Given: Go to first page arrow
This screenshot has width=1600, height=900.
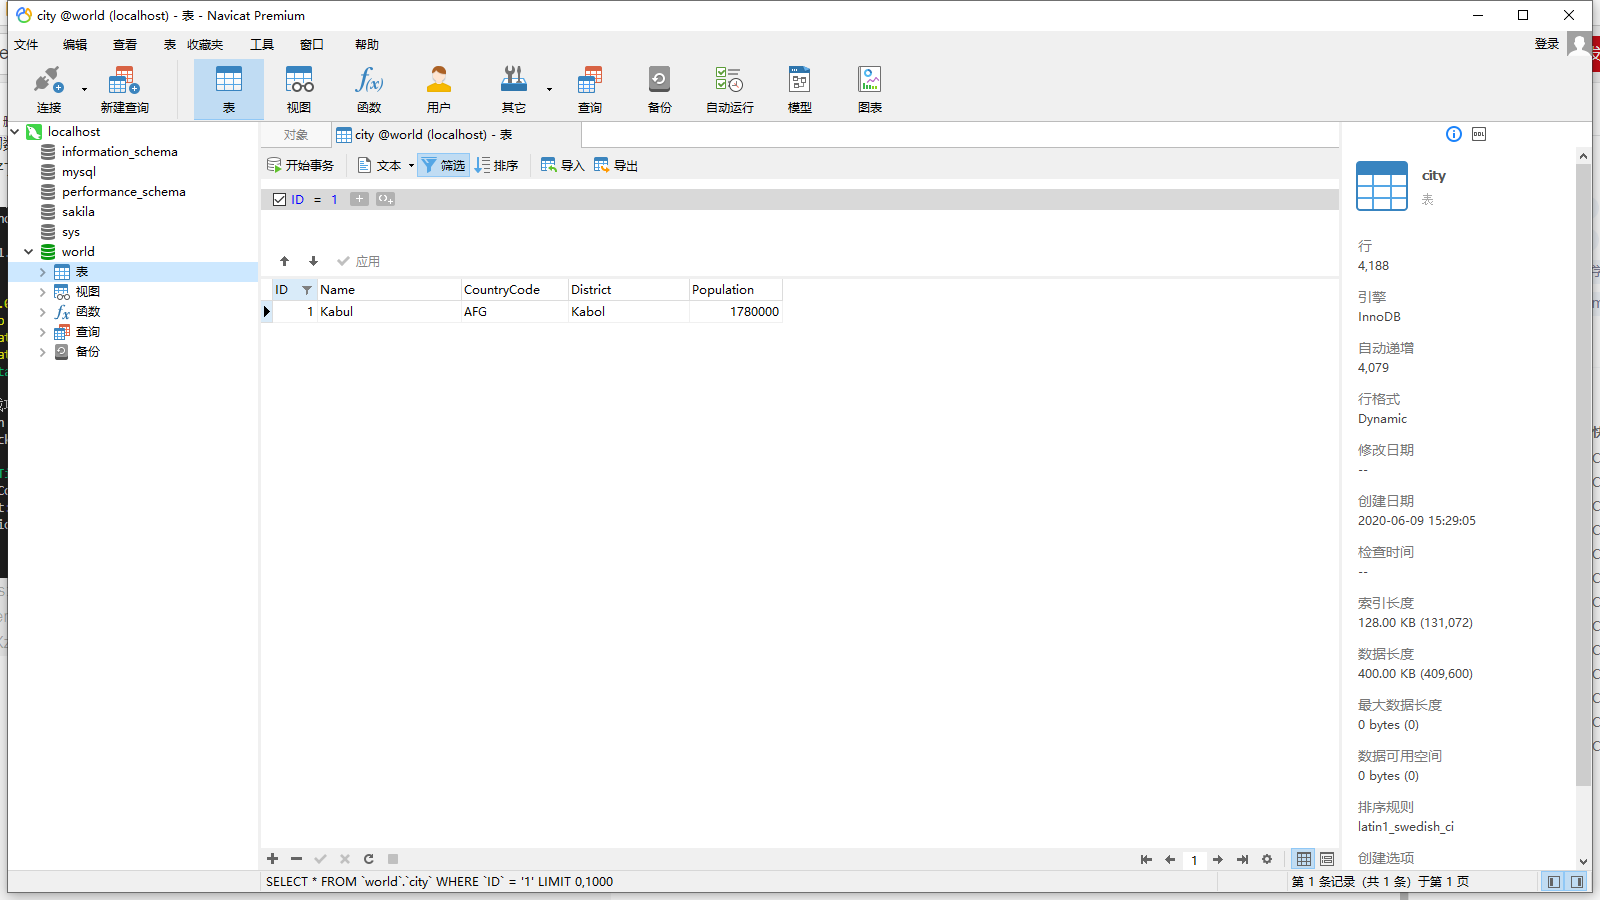Looking at the screenshot, I should [x=1146, y=859].
